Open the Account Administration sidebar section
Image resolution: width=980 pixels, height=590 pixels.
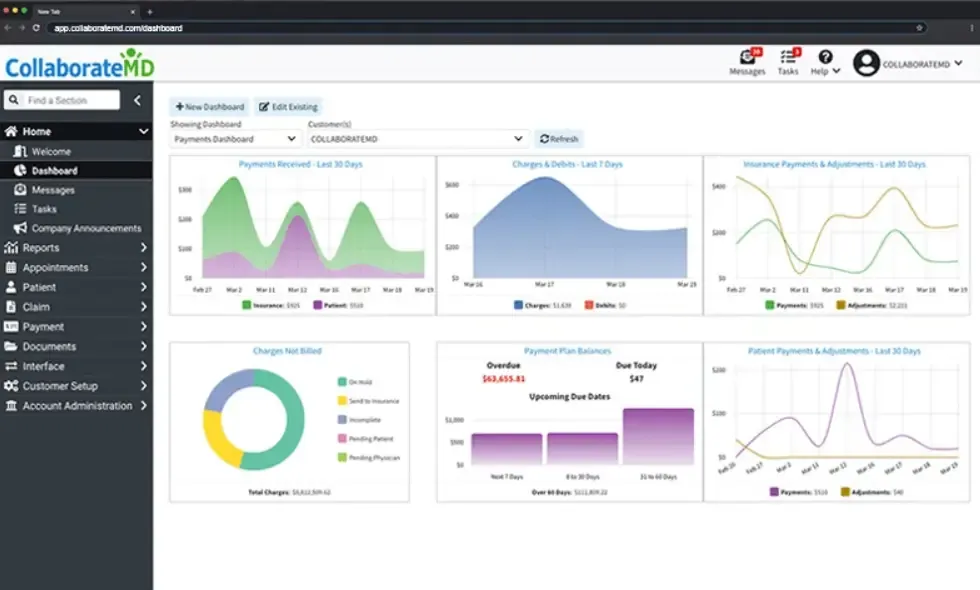[x=76, y=406]
